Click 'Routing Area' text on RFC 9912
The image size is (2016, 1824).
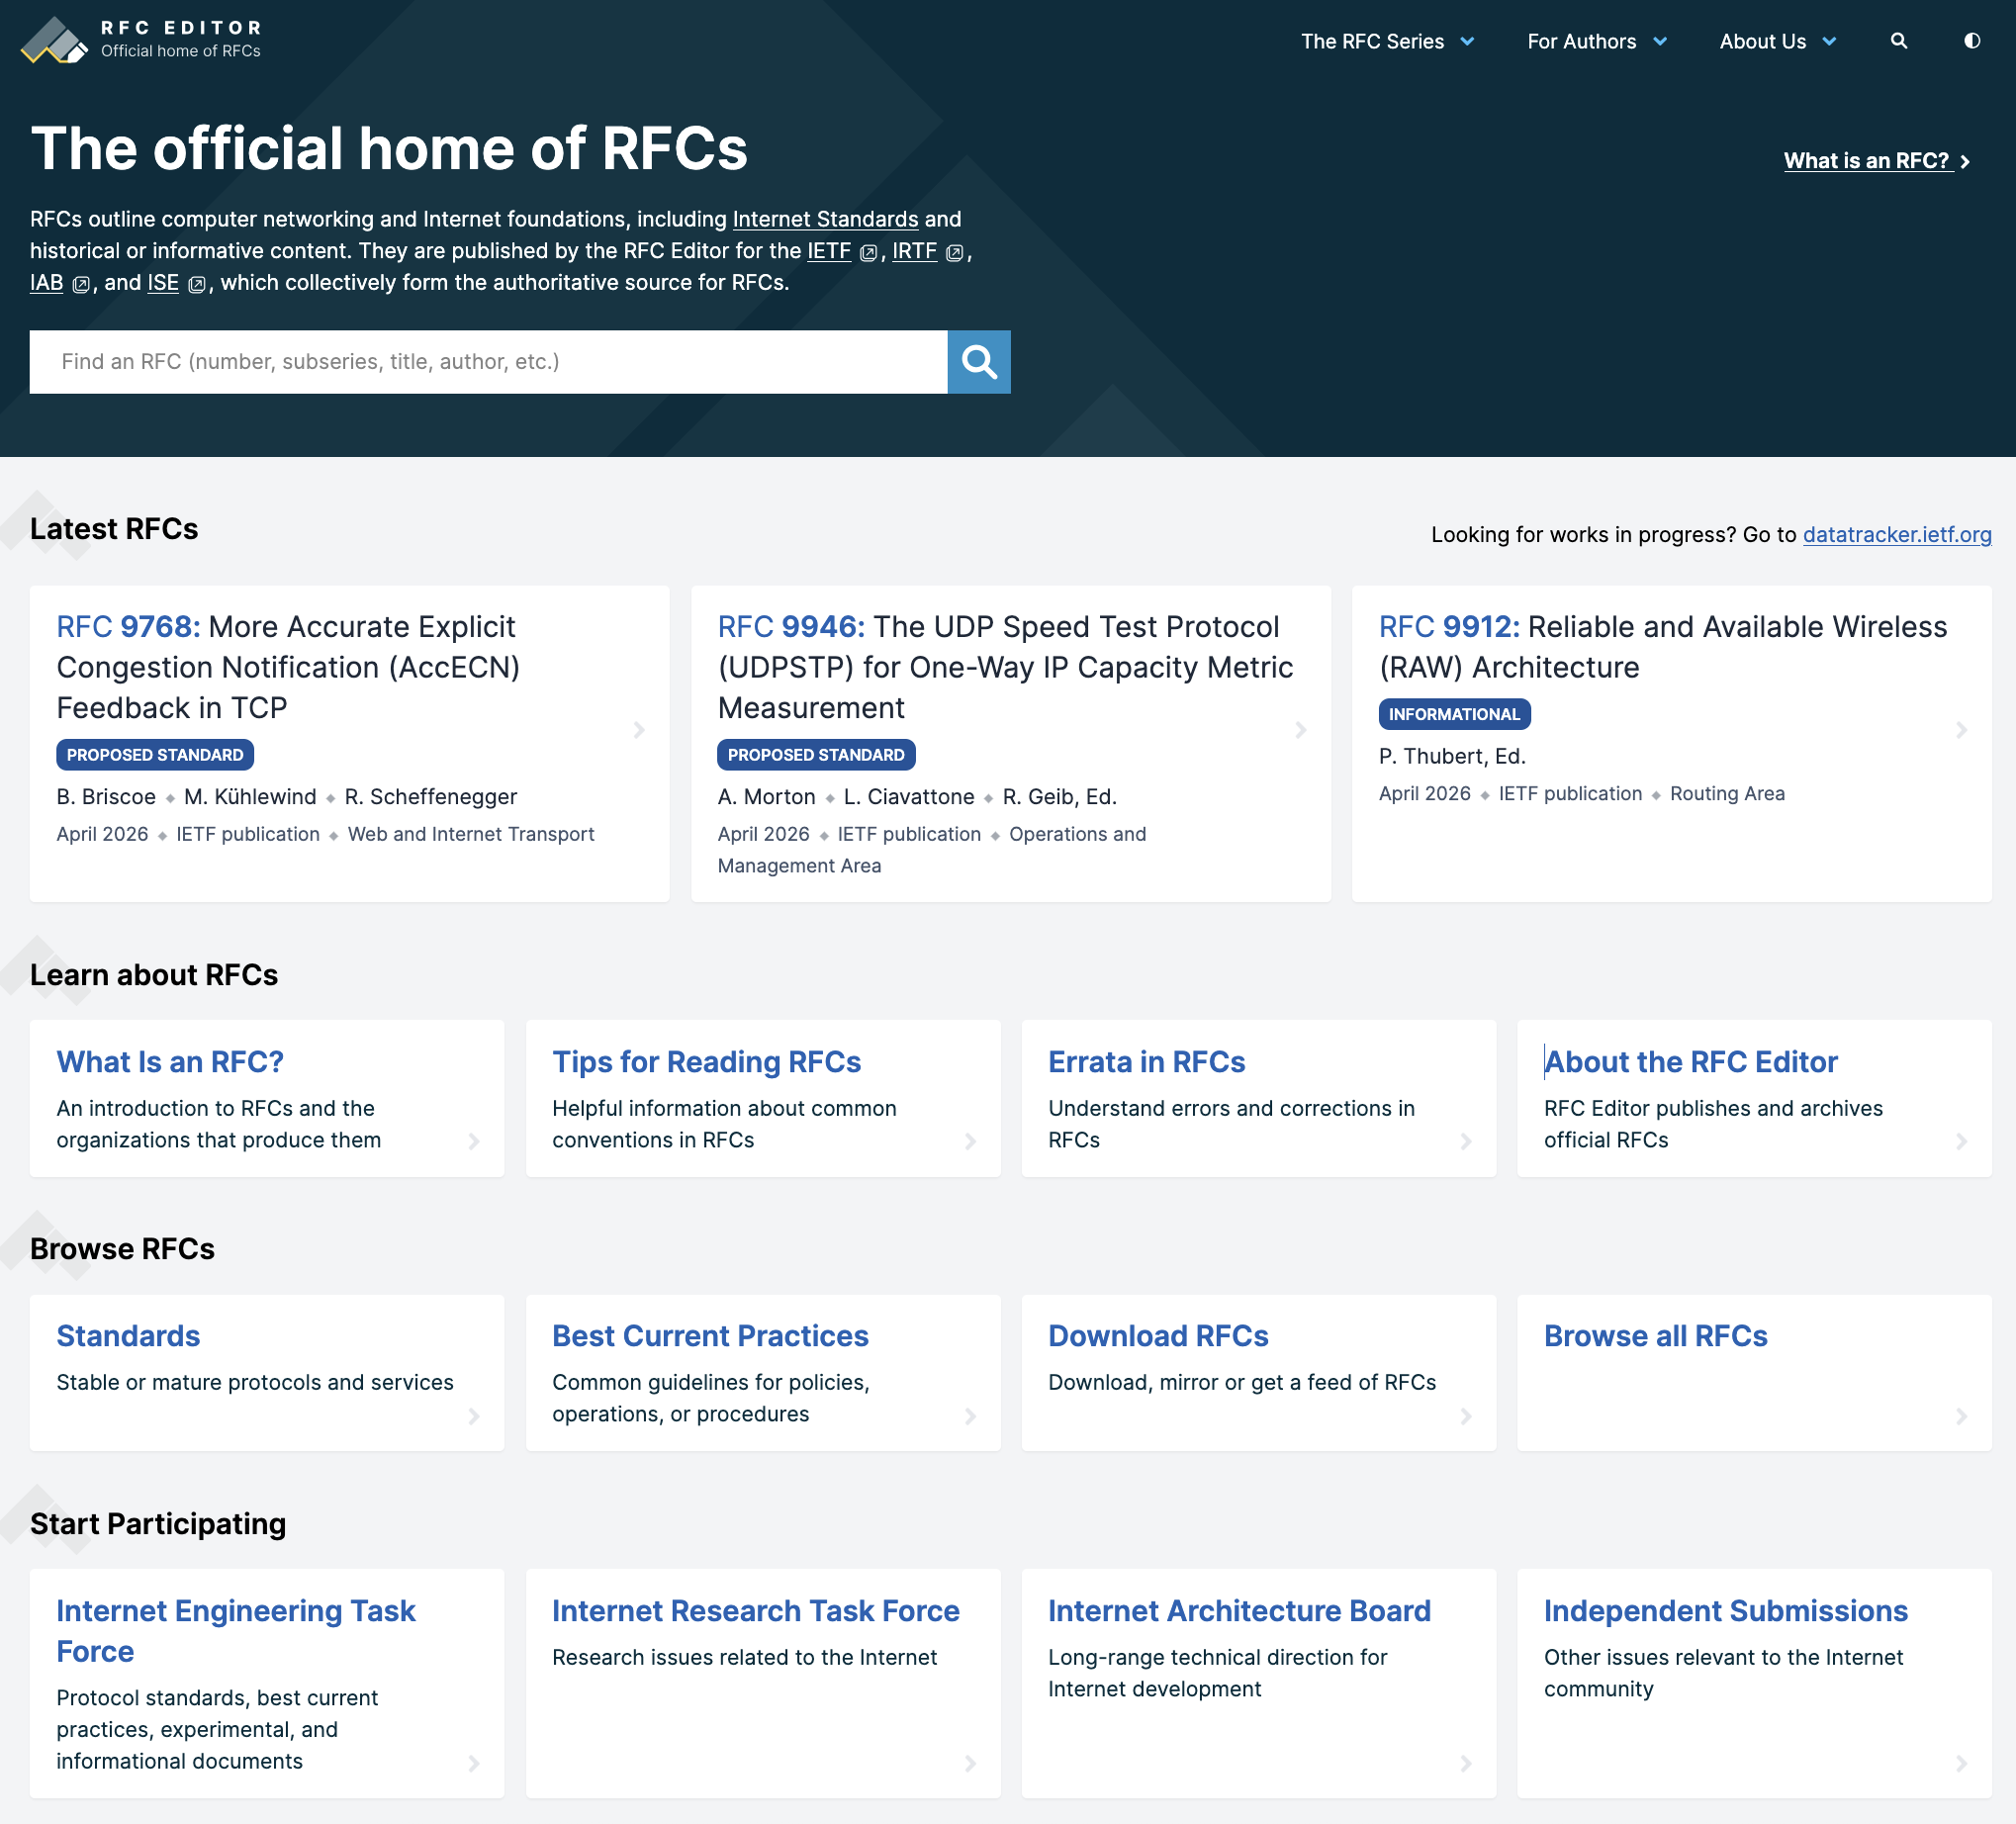click(1727, 793)
